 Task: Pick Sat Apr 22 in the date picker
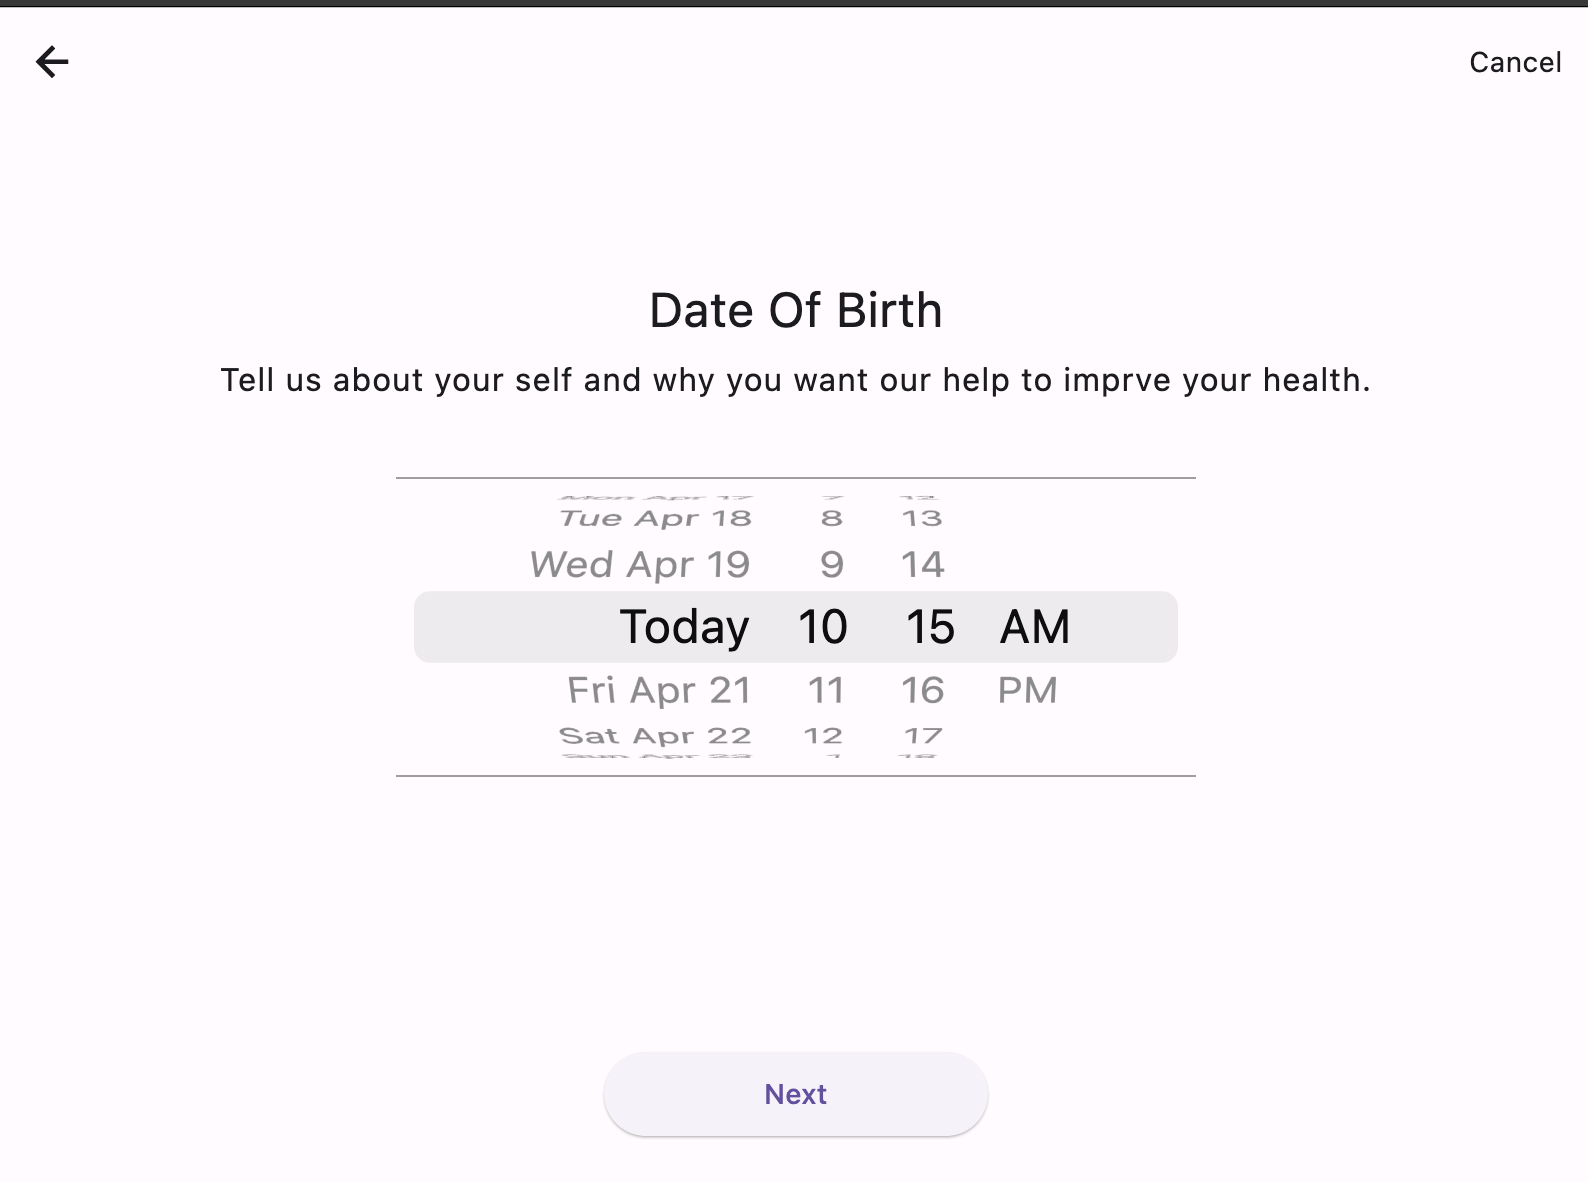point(654,735)
